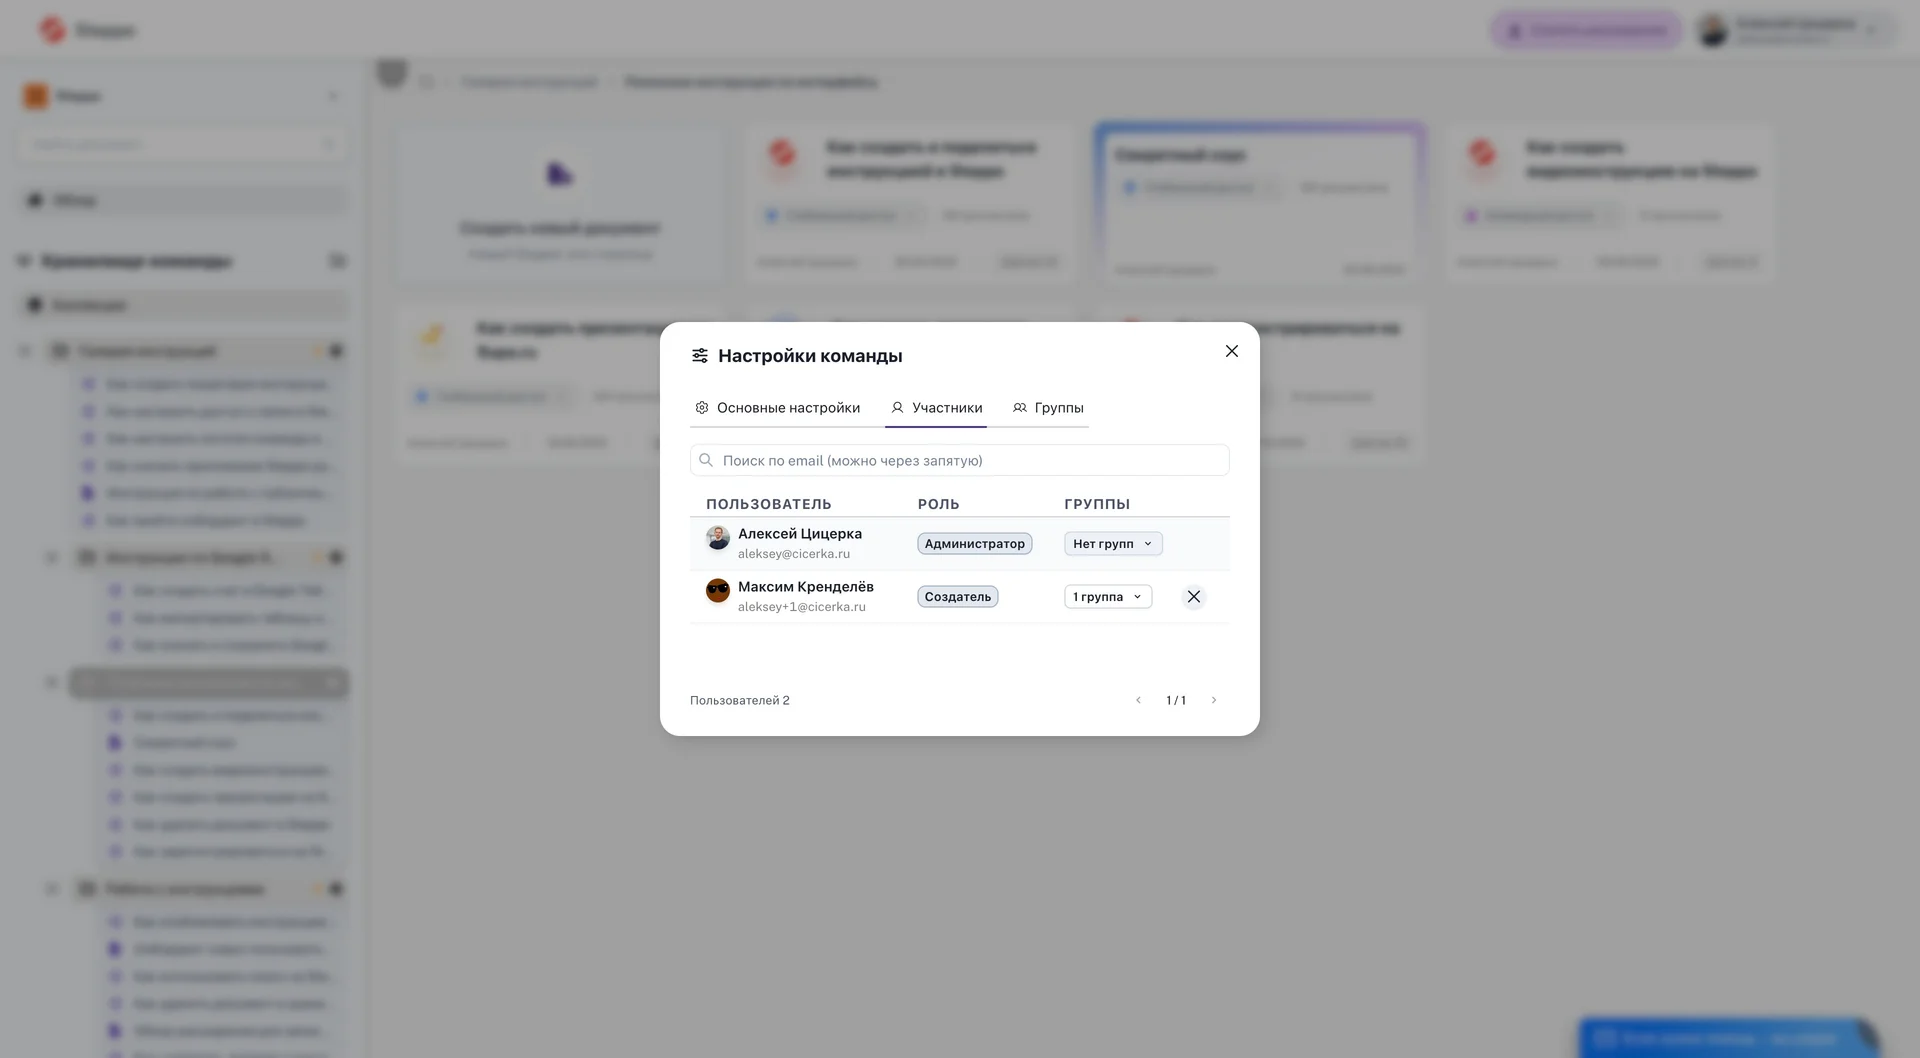Click the email aleksey+1@cicerka.ru

point(802,607)
